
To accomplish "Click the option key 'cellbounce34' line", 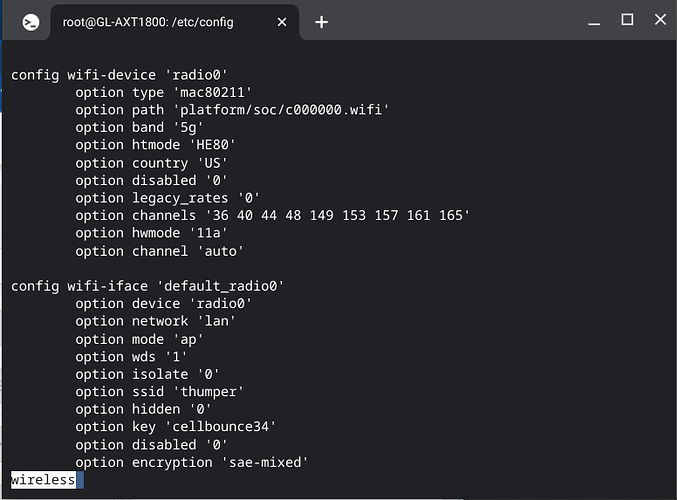I will [176, 427].
